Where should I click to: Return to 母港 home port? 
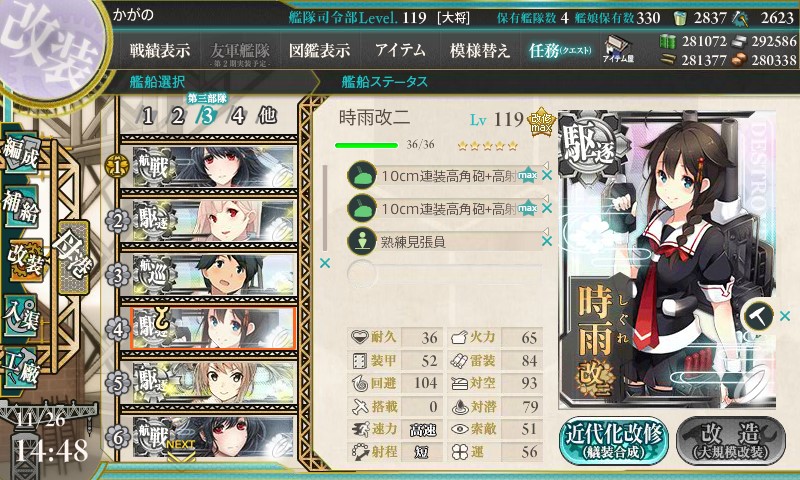[74, 257]
